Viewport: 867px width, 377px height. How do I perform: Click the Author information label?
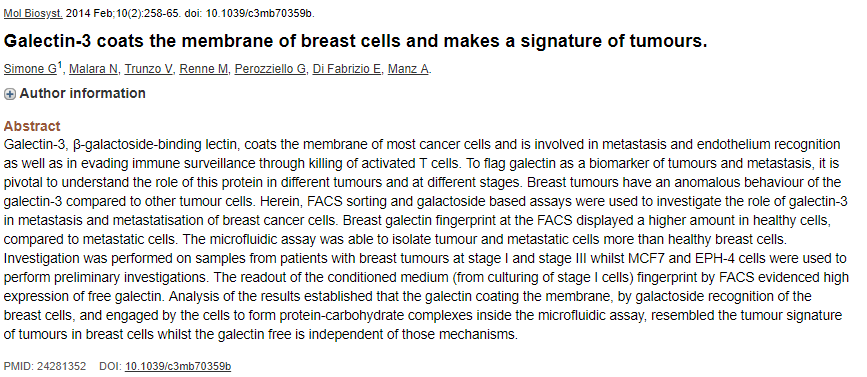[82, 93]
